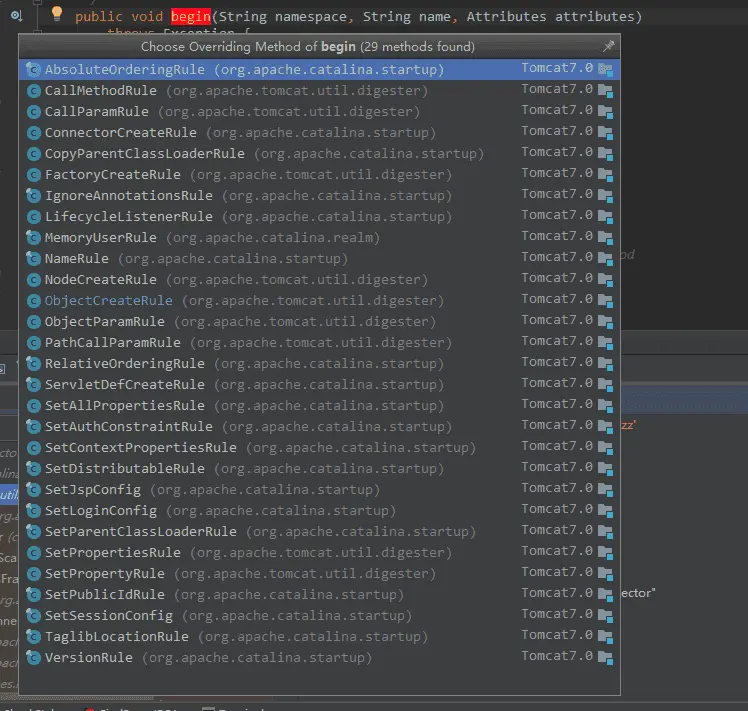
Task: Click Tomcat7.0 label on TaglibLocationRule row
Action: pos(557,635)
